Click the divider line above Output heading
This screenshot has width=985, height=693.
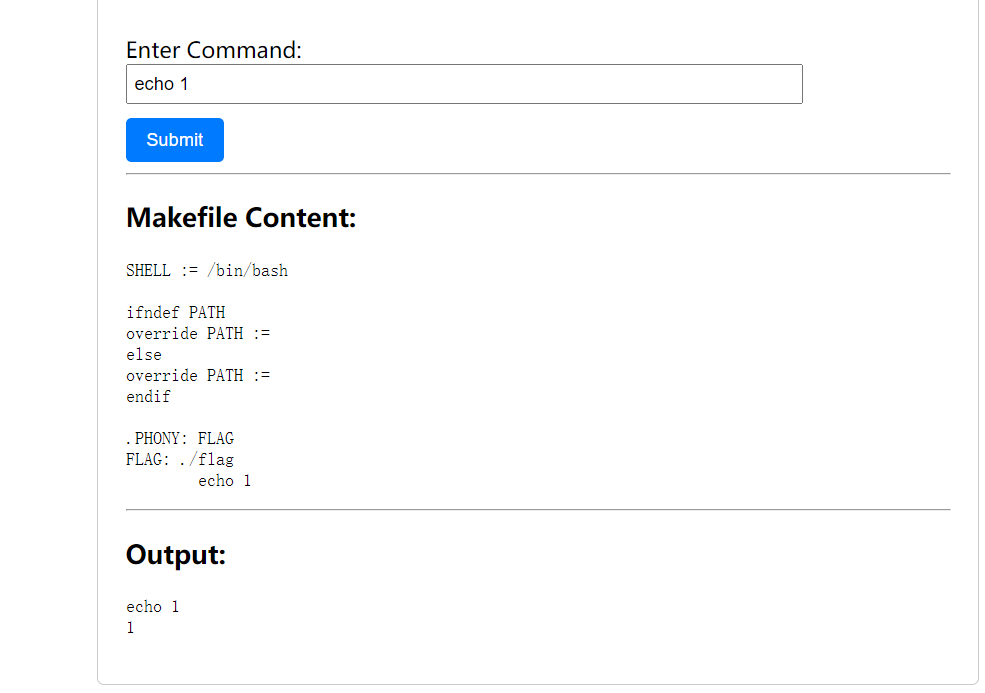(538, 510)
